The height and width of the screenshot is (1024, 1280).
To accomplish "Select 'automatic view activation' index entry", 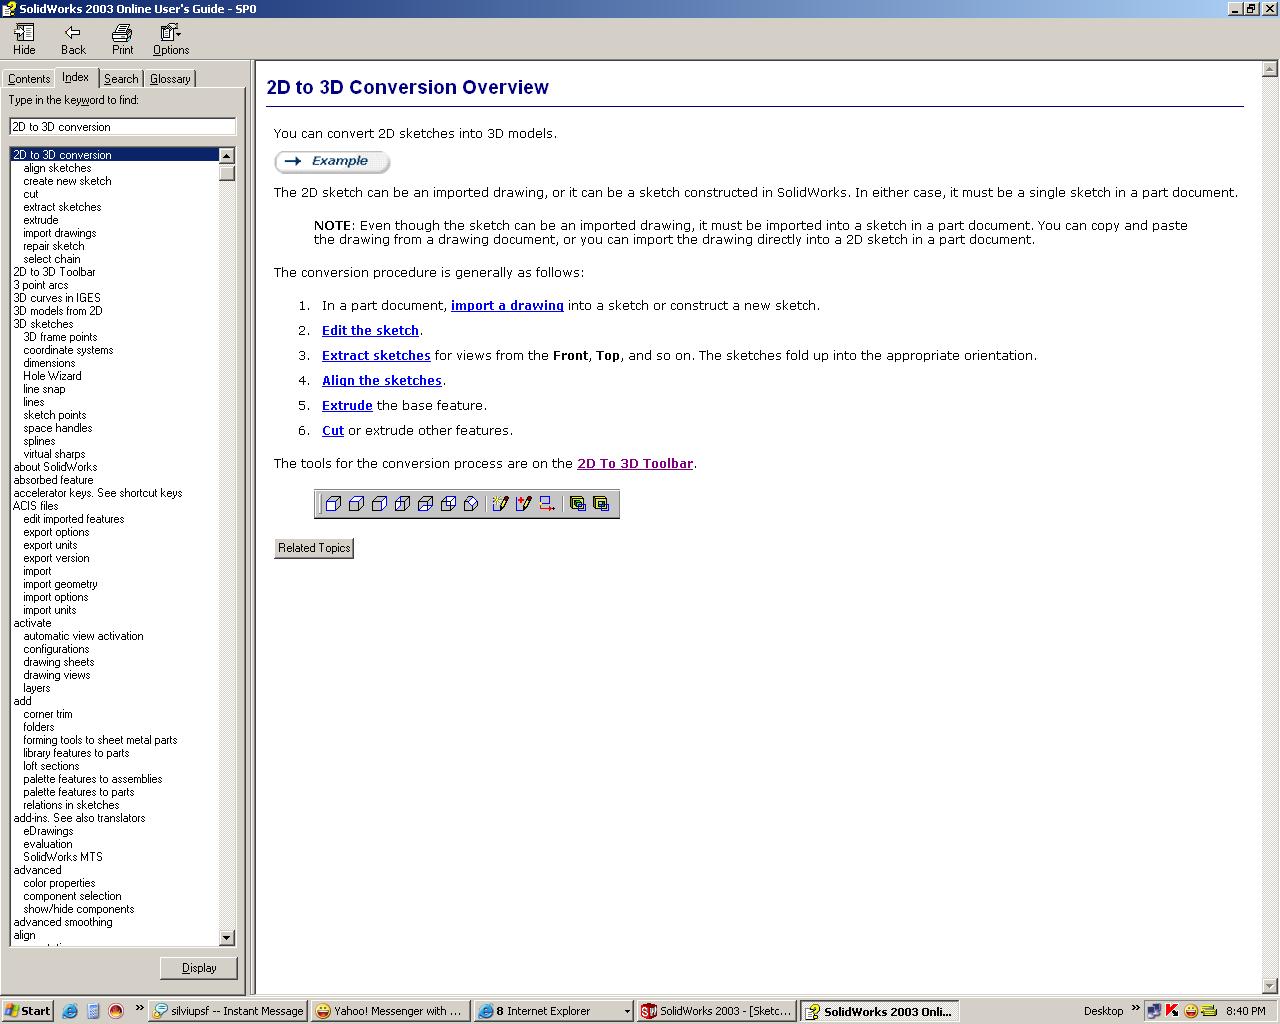I will pyautogui.click(x=83, y=636).
